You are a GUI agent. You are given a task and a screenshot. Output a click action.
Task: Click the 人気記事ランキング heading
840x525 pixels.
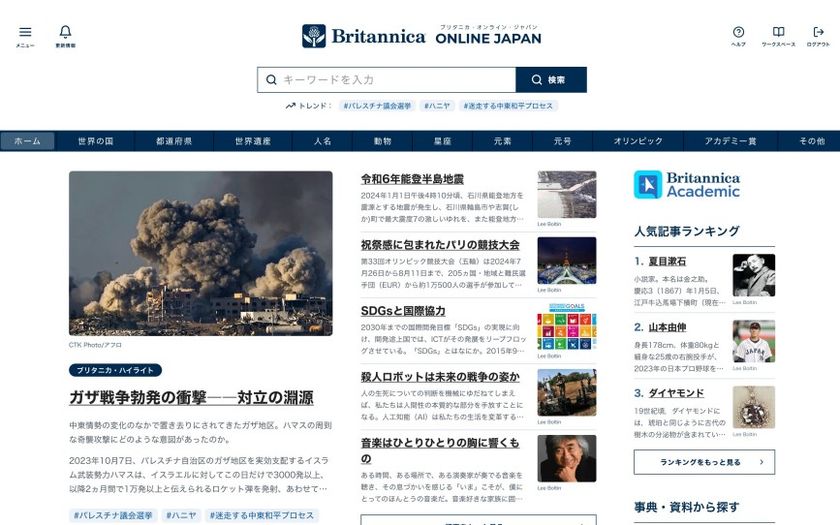click(x=687, y=231)
